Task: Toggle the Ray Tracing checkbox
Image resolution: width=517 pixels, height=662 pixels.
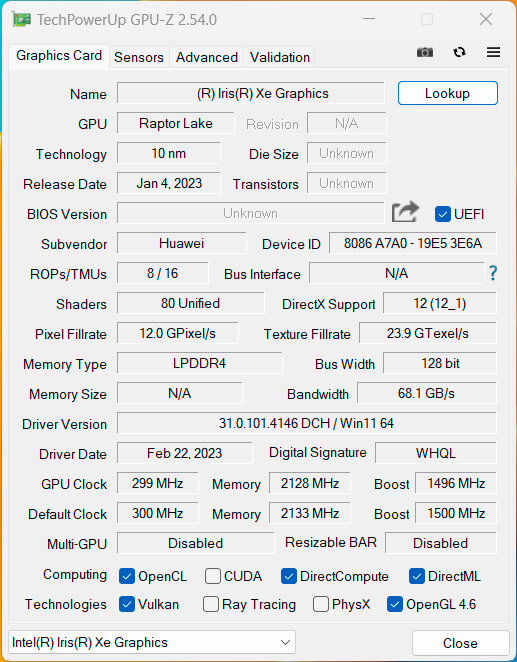Action: pos(211,604)
